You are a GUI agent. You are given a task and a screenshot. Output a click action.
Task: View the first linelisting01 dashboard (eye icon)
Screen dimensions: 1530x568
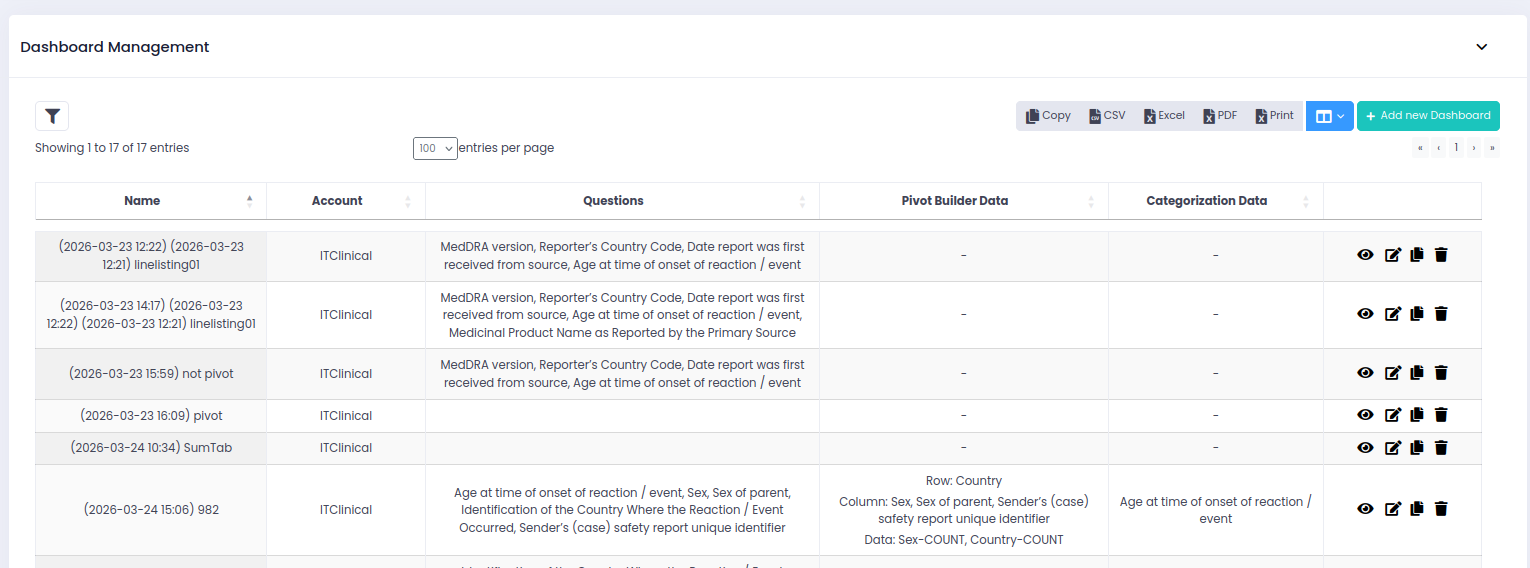pyautogui.click(x=1365, y=255)
